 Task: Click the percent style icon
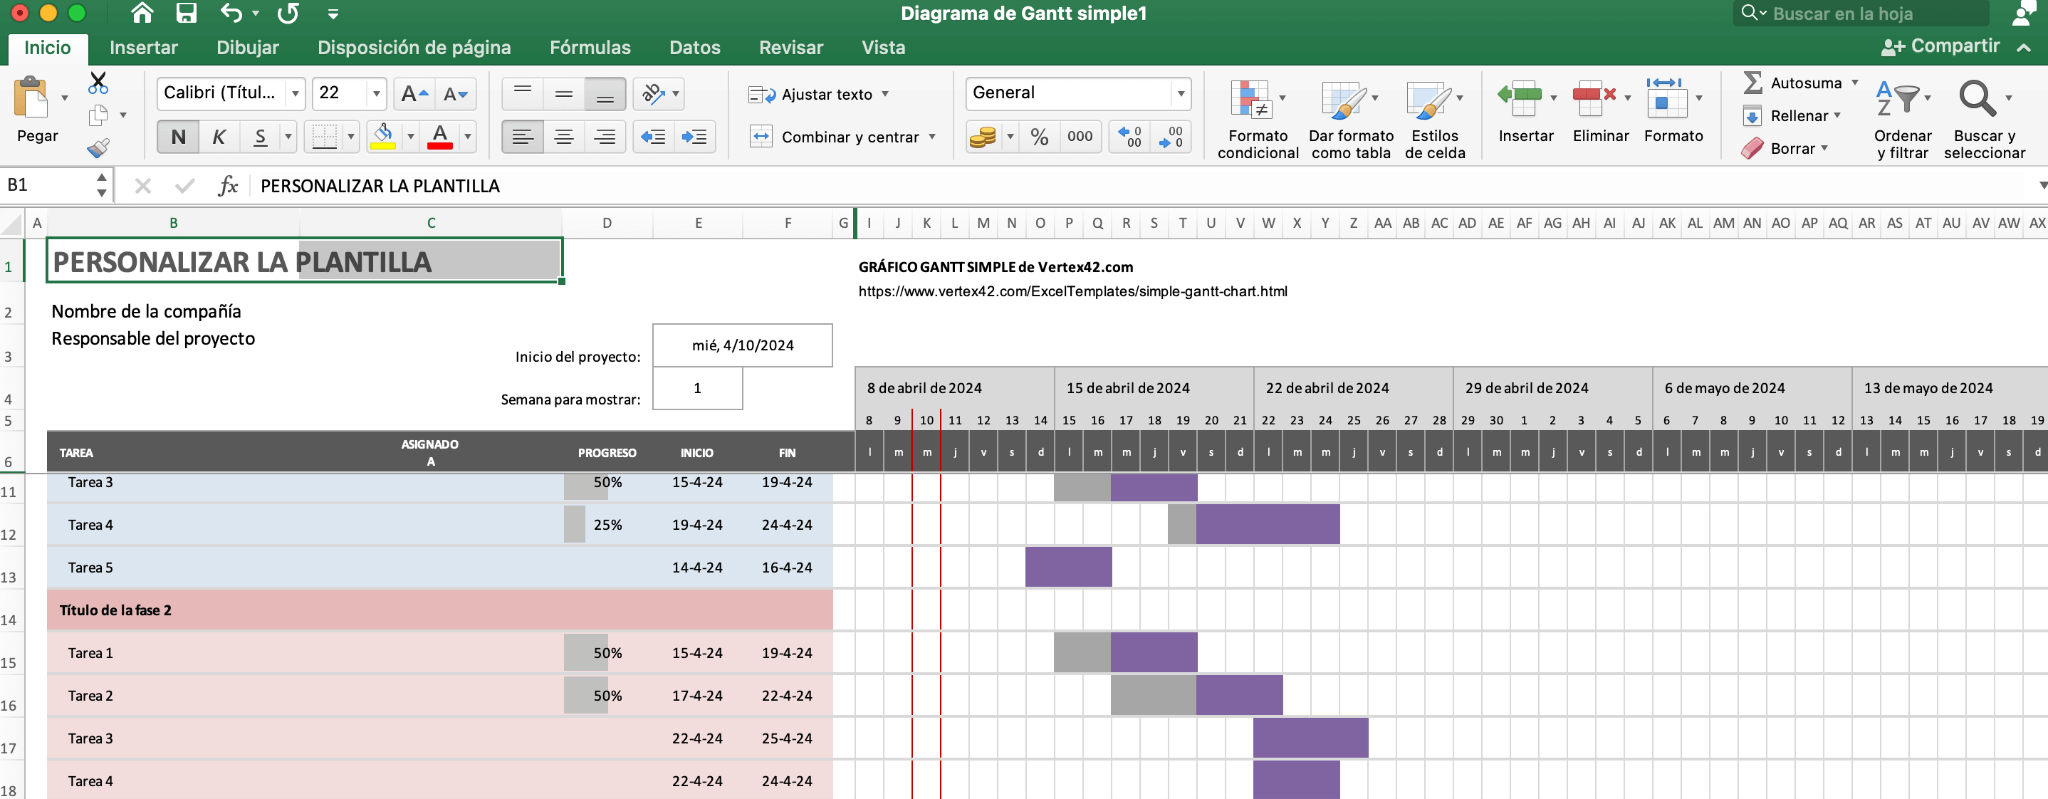pyautogui.click(x=1040, y=137)
